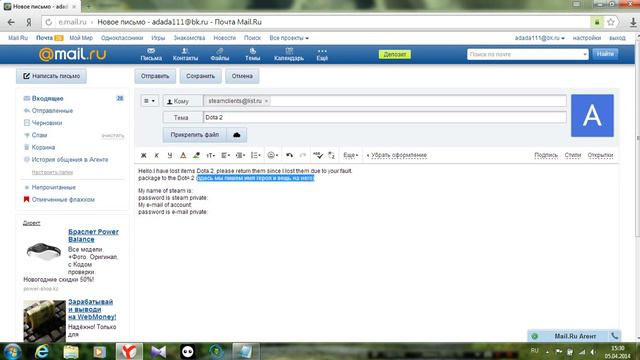Open the Черновики drafts folder
Viewport: 640px width, 360px height.
[x=47, y=123]
